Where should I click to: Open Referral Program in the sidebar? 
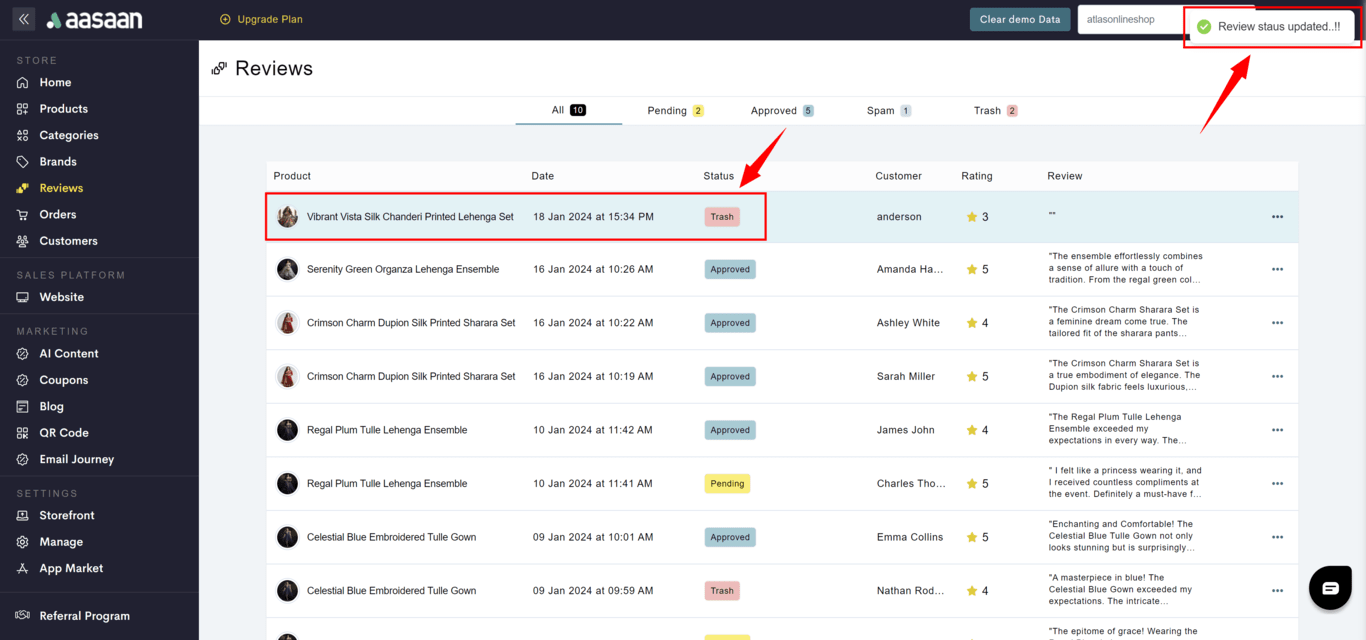click(84, 616)
